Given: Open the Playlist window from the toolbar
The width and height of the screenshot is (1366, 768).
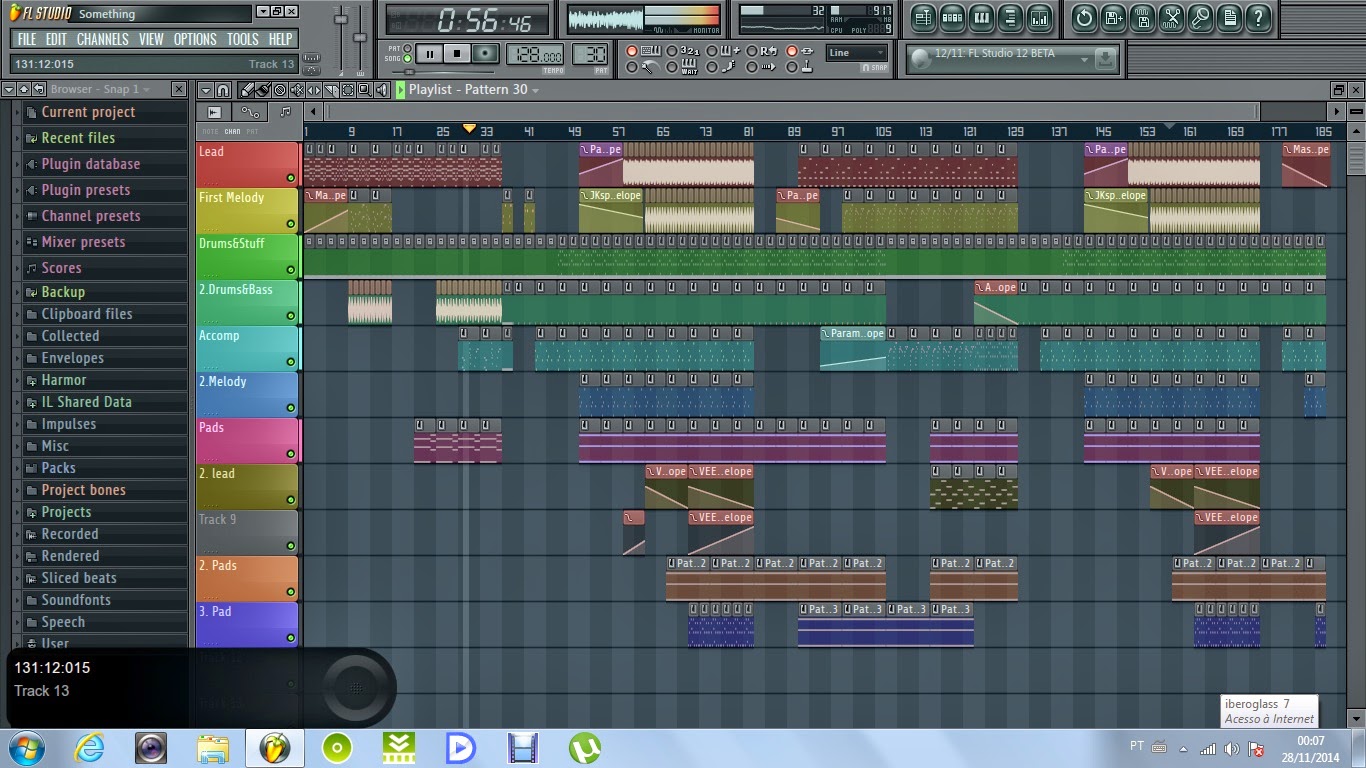Looking at the screenshot, I should pyautogui.click(x=923, y=18).
